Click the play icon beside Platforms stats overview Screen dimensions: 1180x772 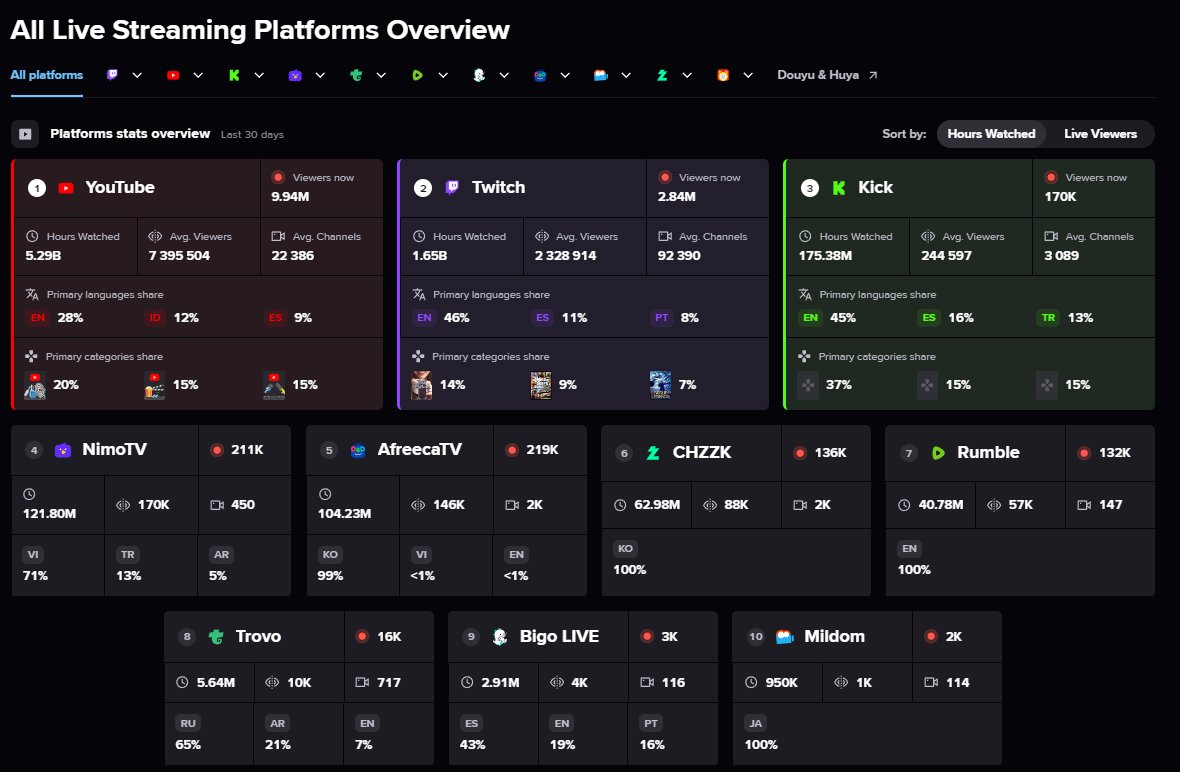tap(25, 134)
